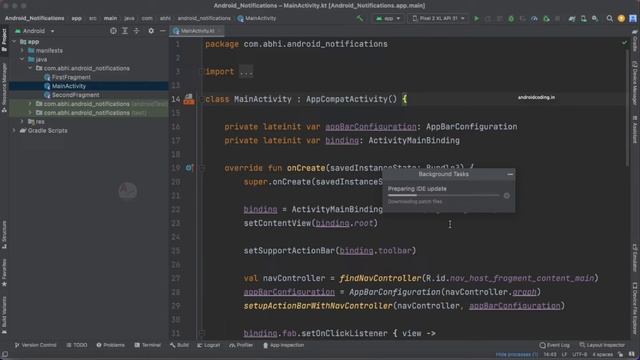Click the green inspection checkmark in editor
This screenshot has height=360, width=640.
click(x=624, y=43)
